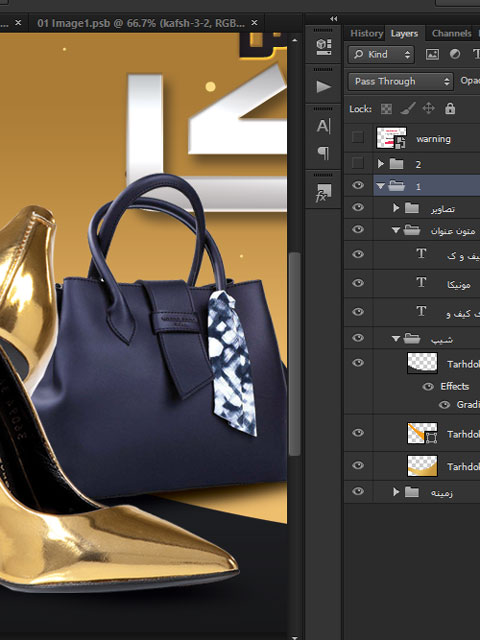Open the Actions panel play icon
The width and height of the screenshot is (480, 640).
click(x=323, y=87)
